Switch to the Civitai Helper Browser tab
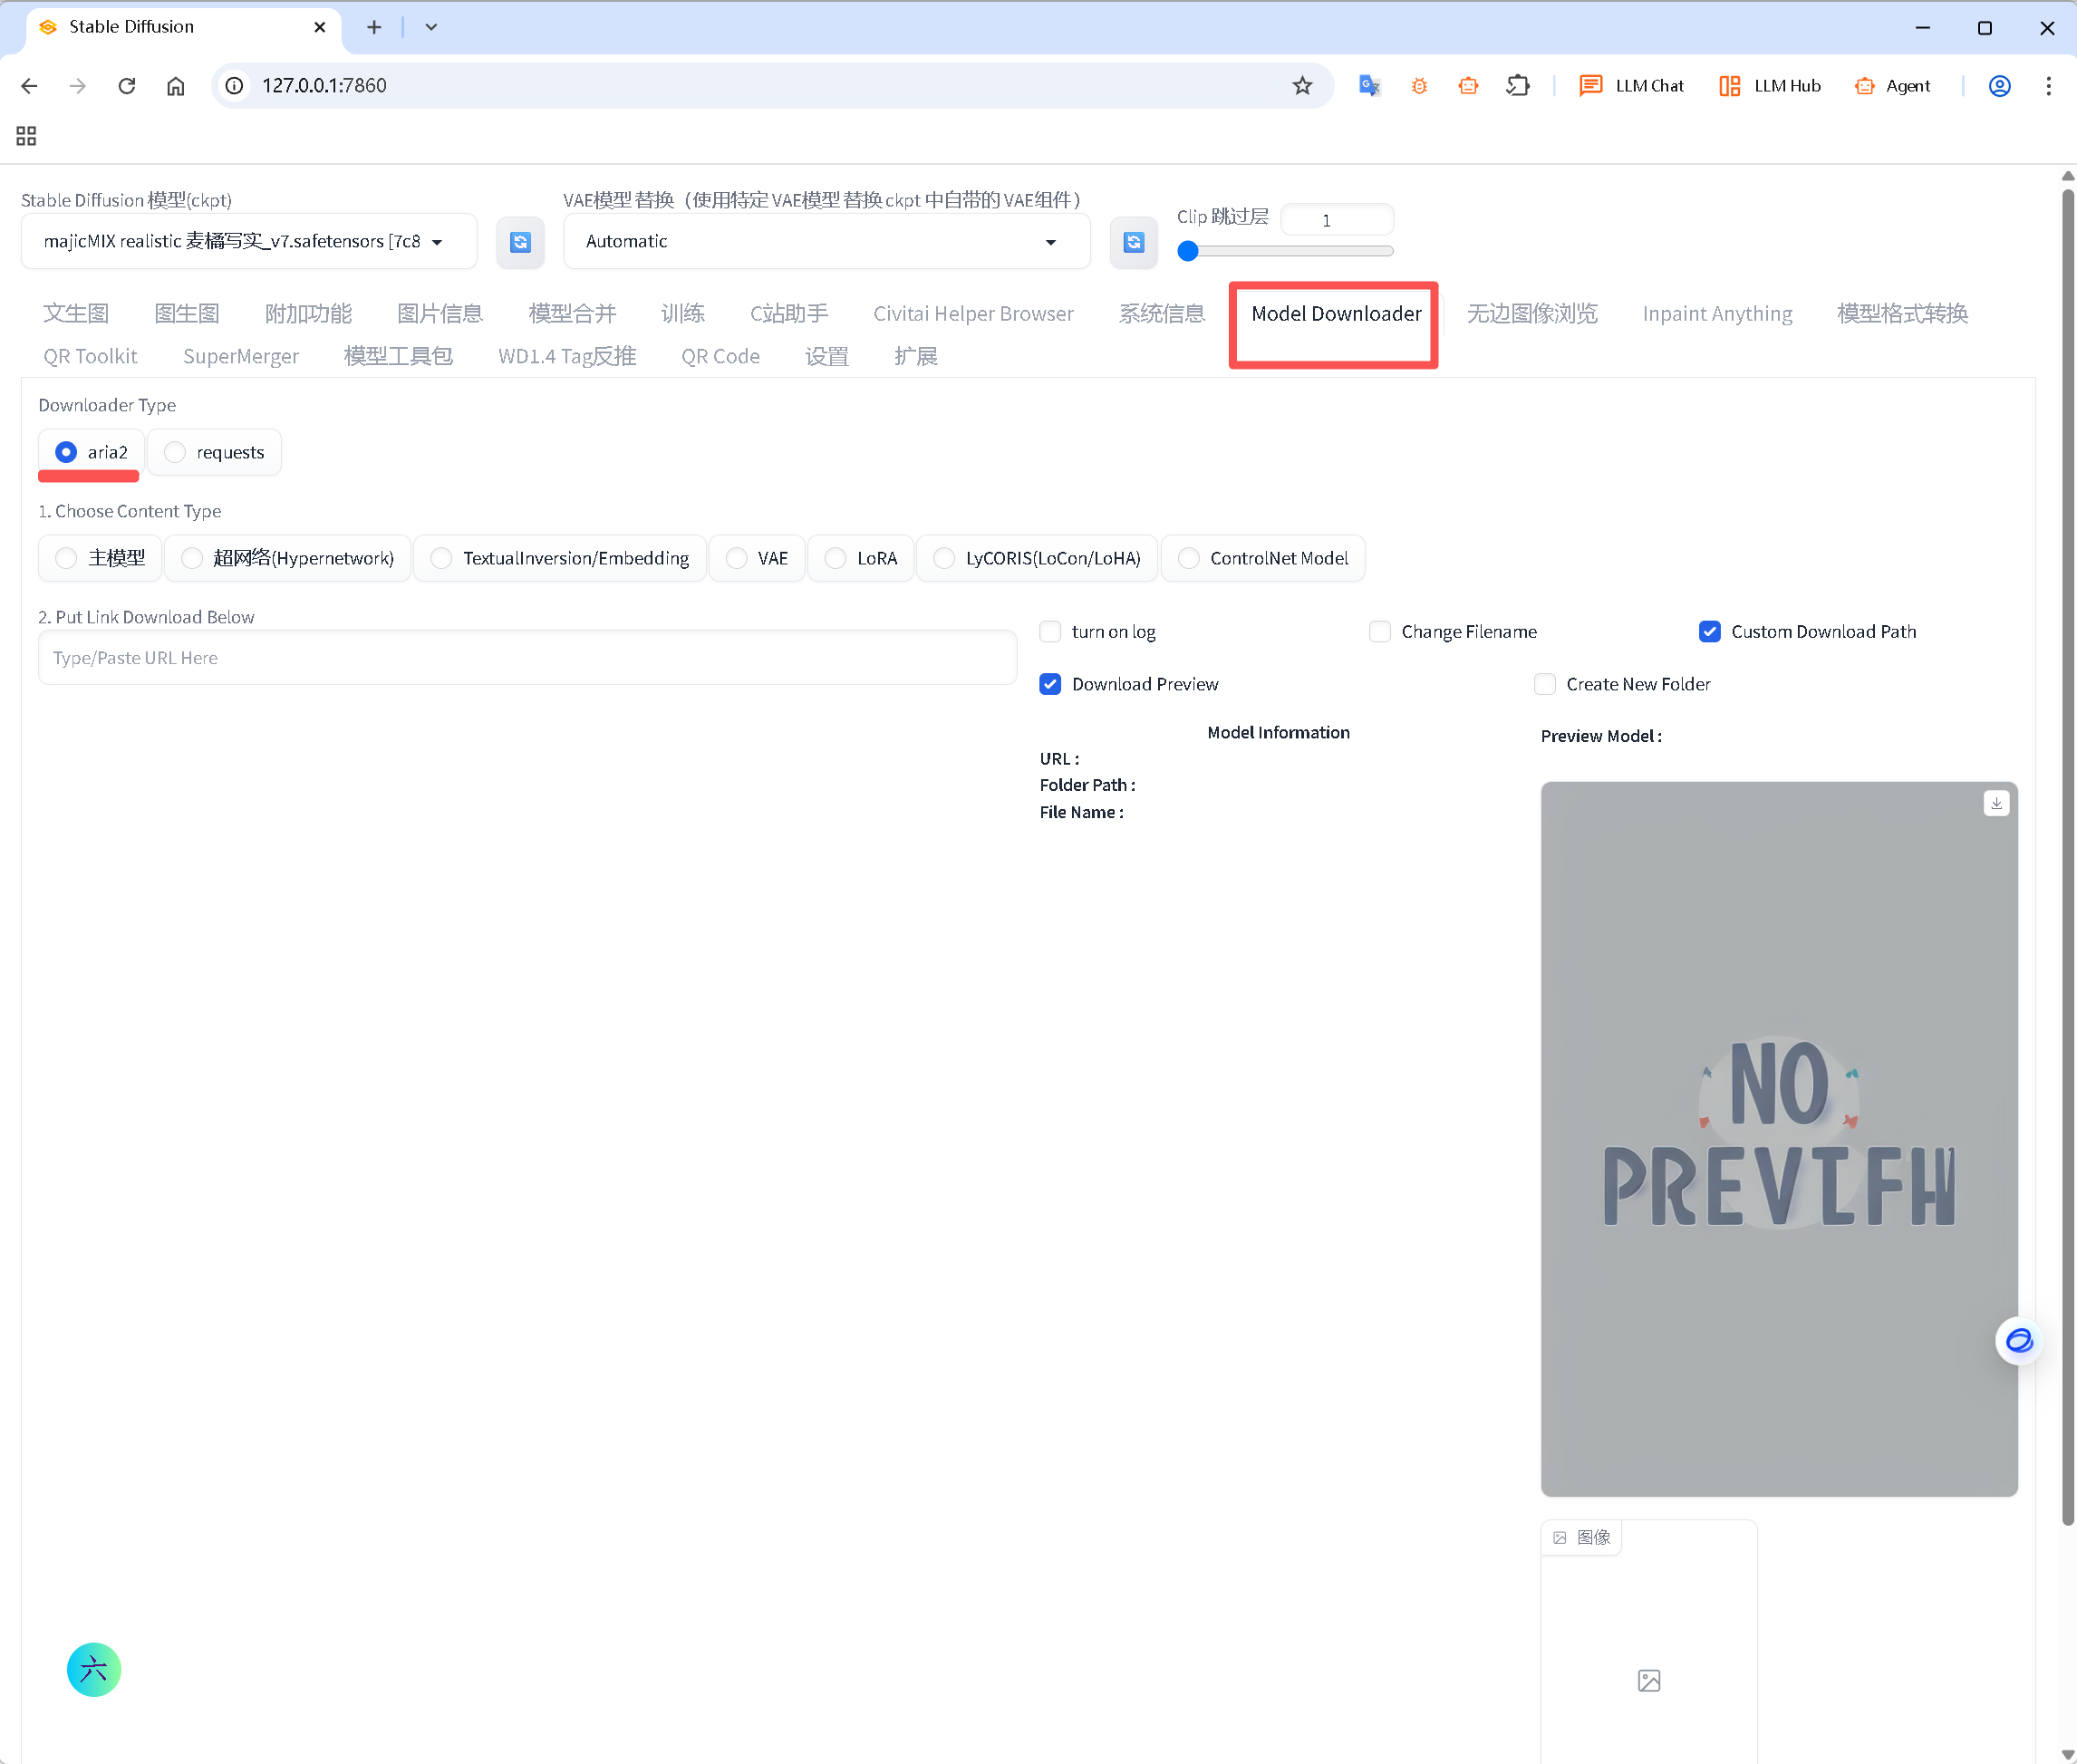The image size is (2077, 1764). 972,314
